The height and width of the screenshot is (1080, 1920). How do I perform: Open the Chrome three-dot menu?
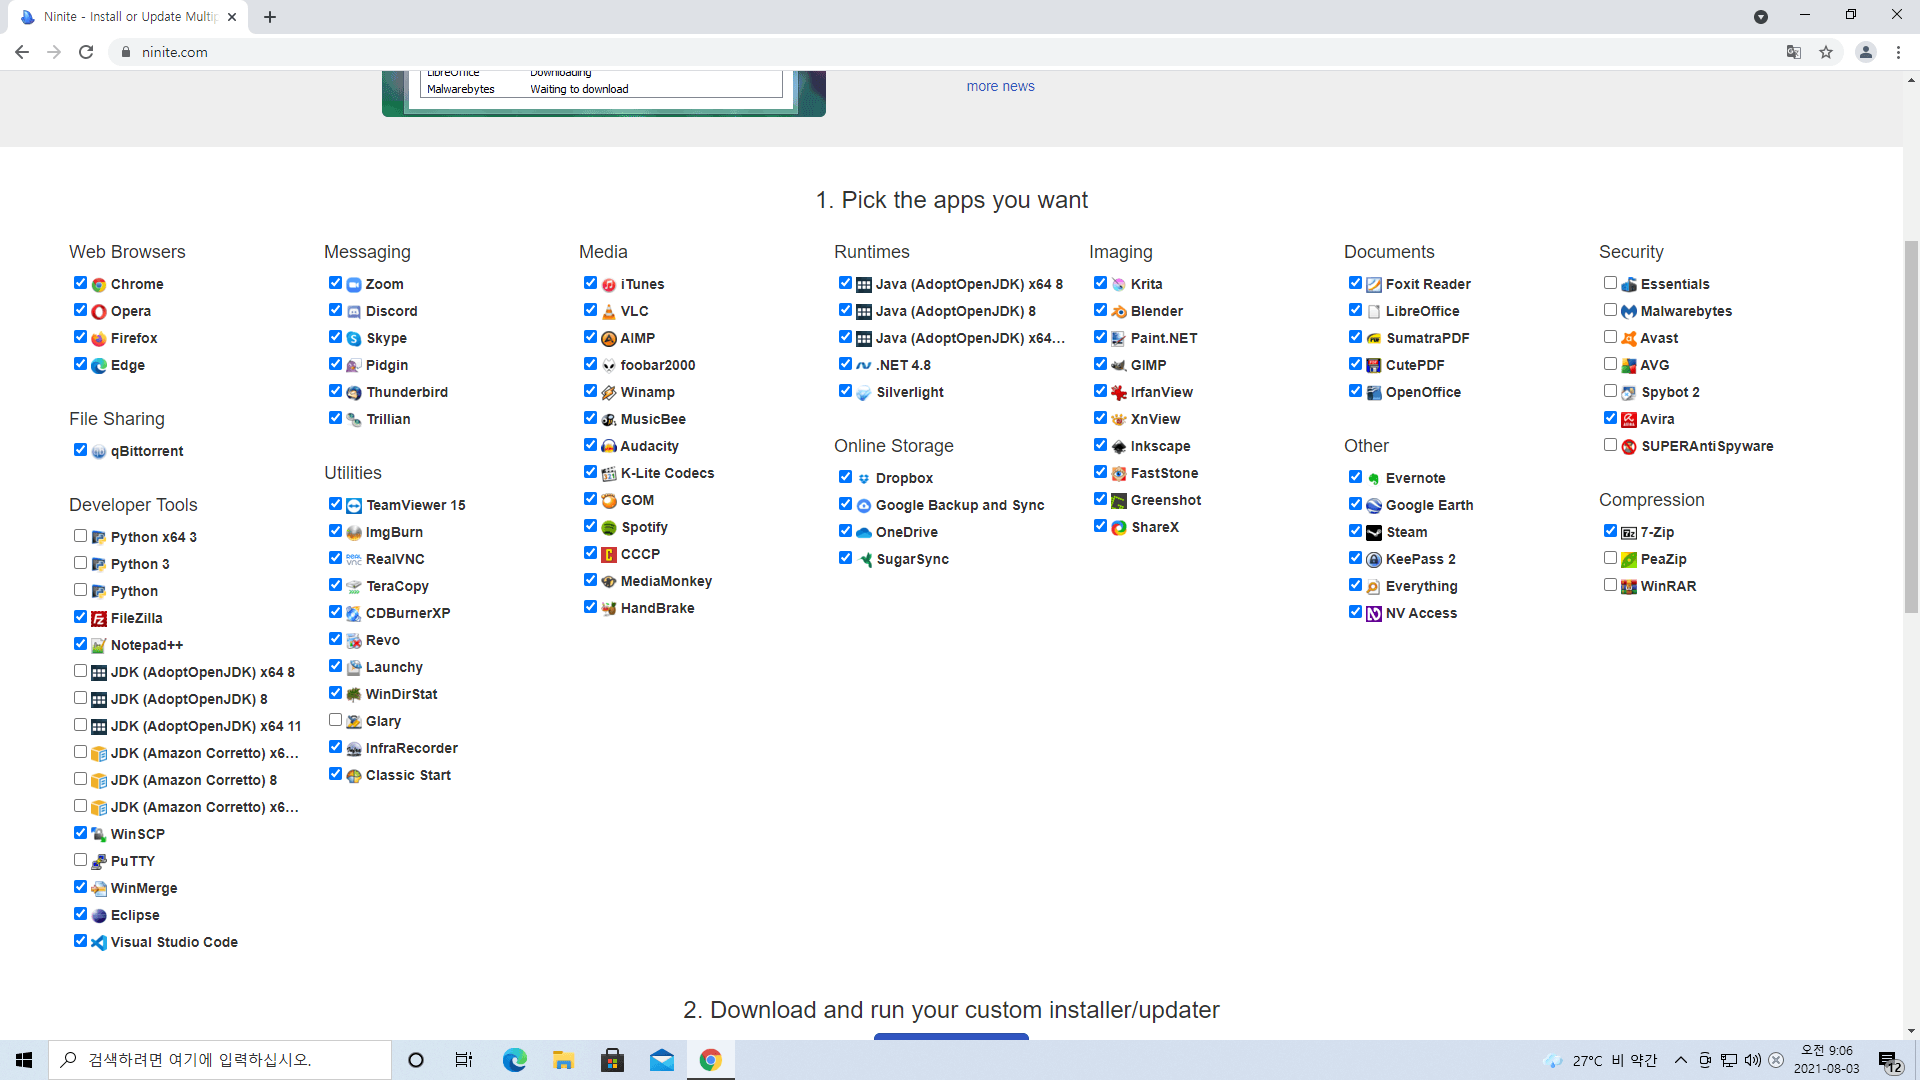(1898, 52)
